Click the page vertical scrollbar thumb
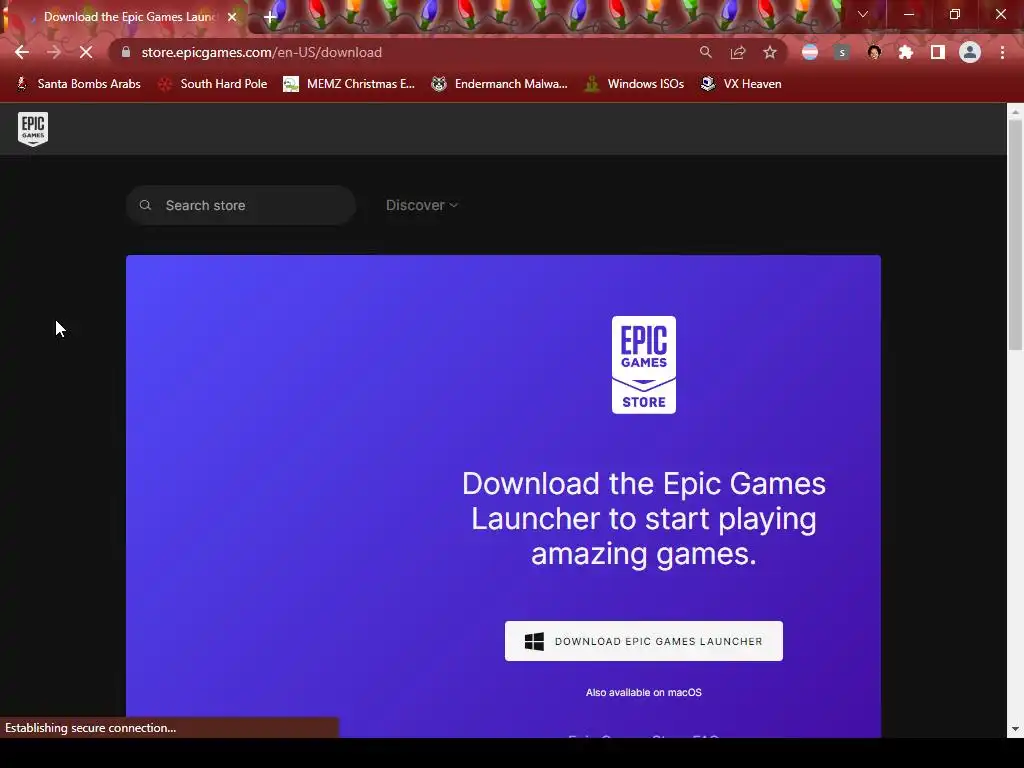 [1016, 235]
